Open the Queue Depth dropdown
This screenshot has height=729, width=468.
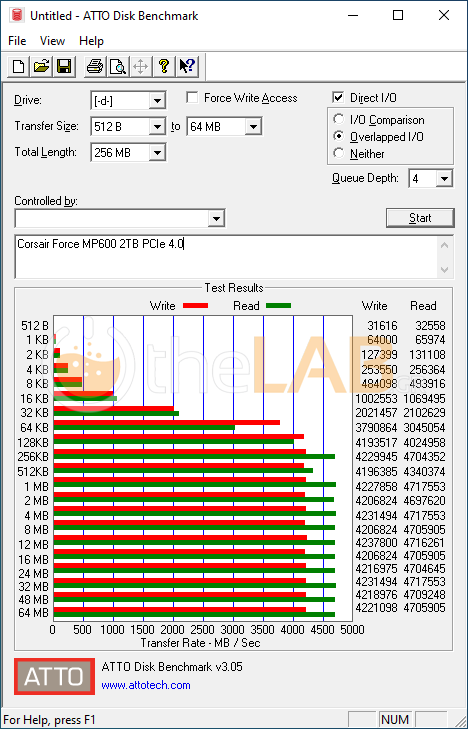click(x=444, y=179)
